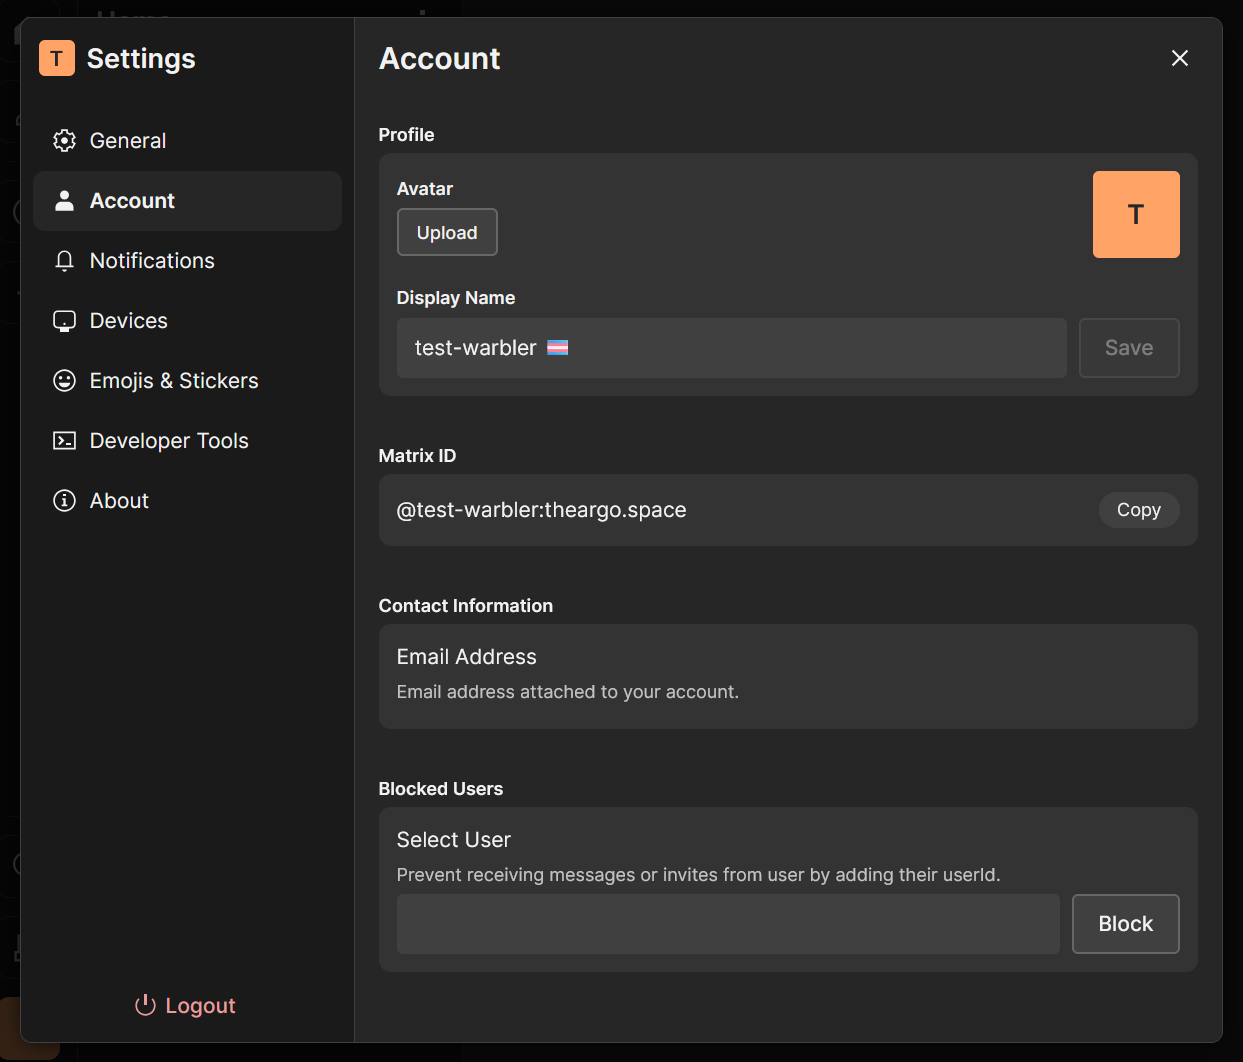Switch to the Notifications settings section
This screenshot has height=1062, width=1243.
pos(152,260)
